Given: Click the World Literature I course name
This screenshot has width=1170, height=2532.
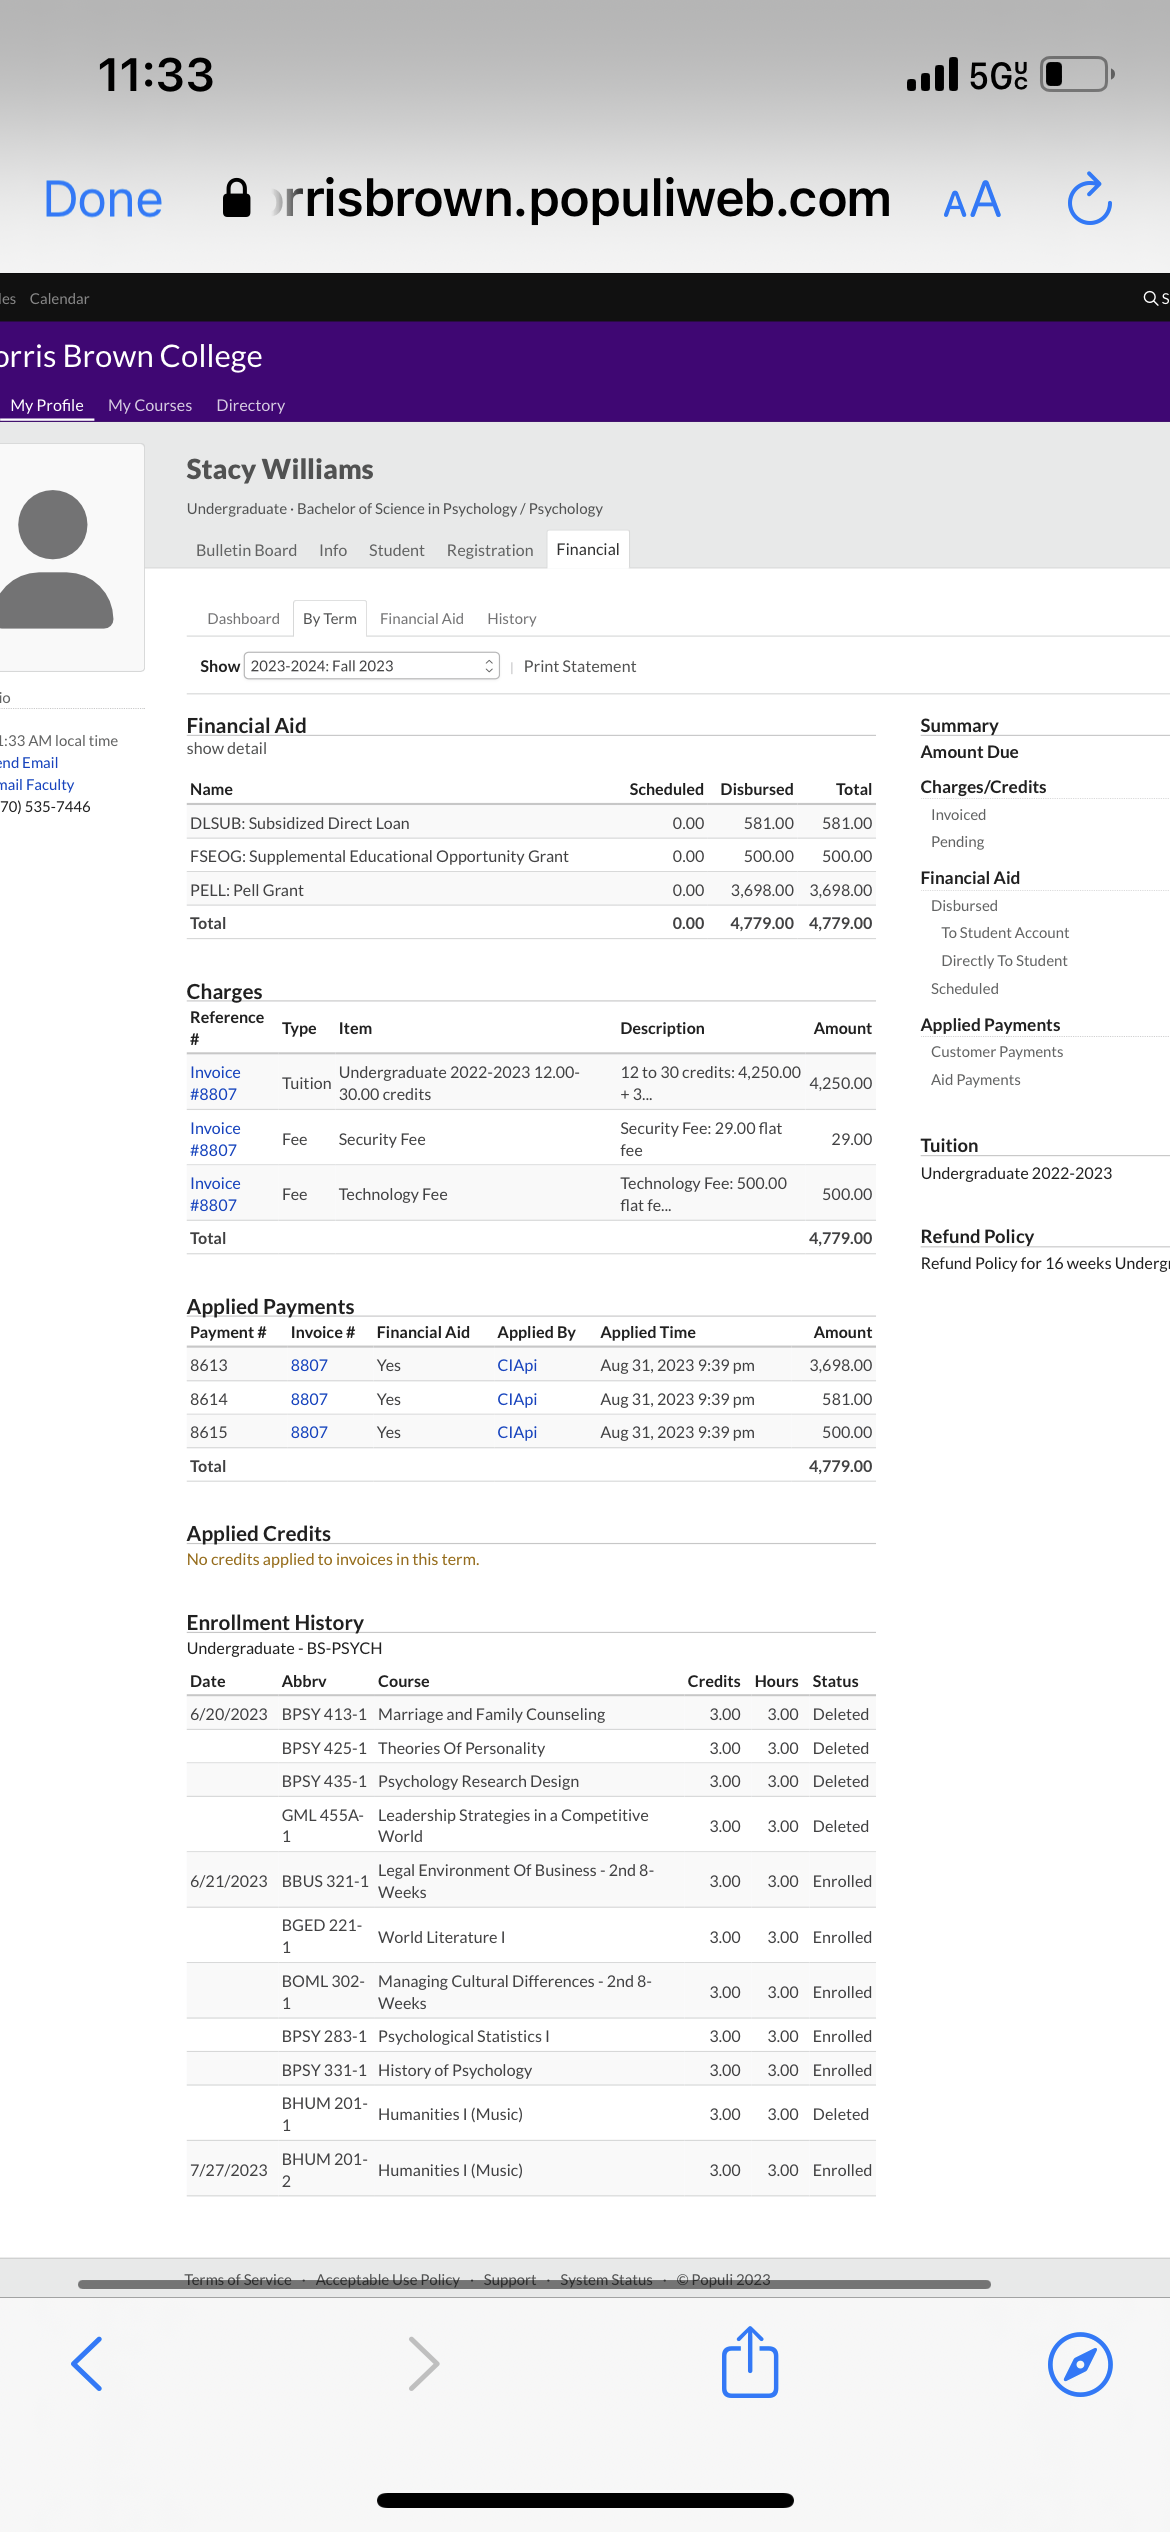Looking at the screenshot, I should pos(441,1937).
